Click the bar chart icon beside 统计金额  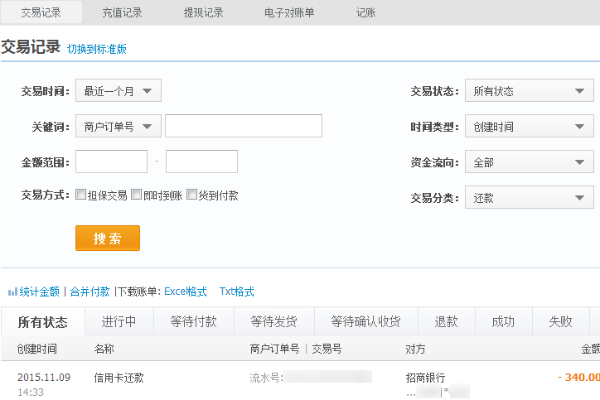click(x=12, y=292)
